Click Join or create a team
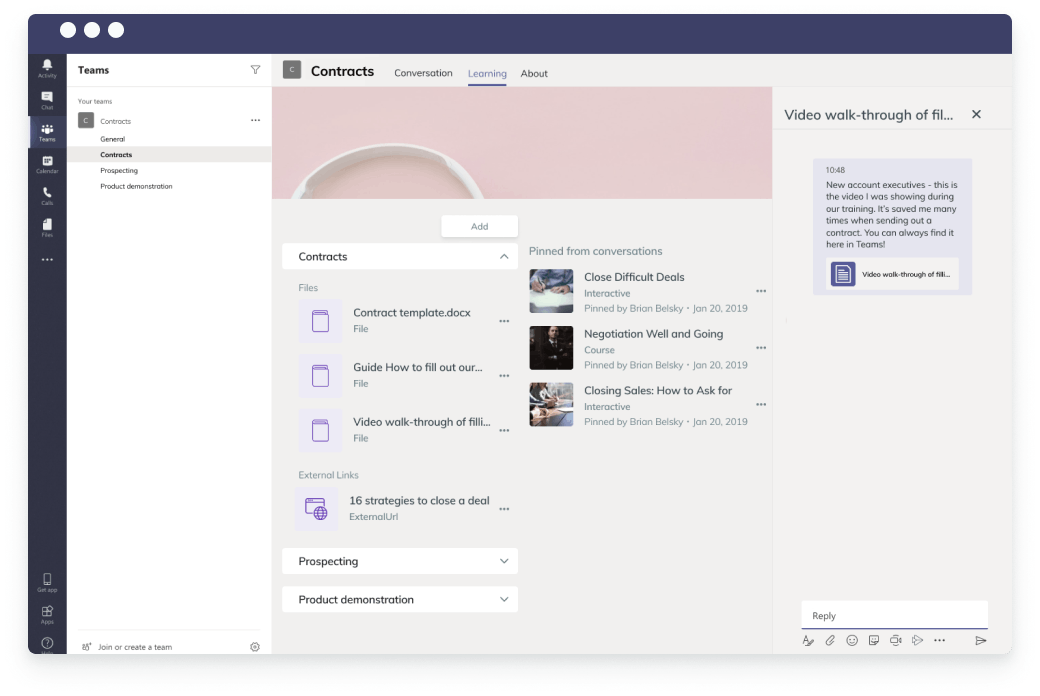Screen dimensions: 1040x696 [135, 647]
